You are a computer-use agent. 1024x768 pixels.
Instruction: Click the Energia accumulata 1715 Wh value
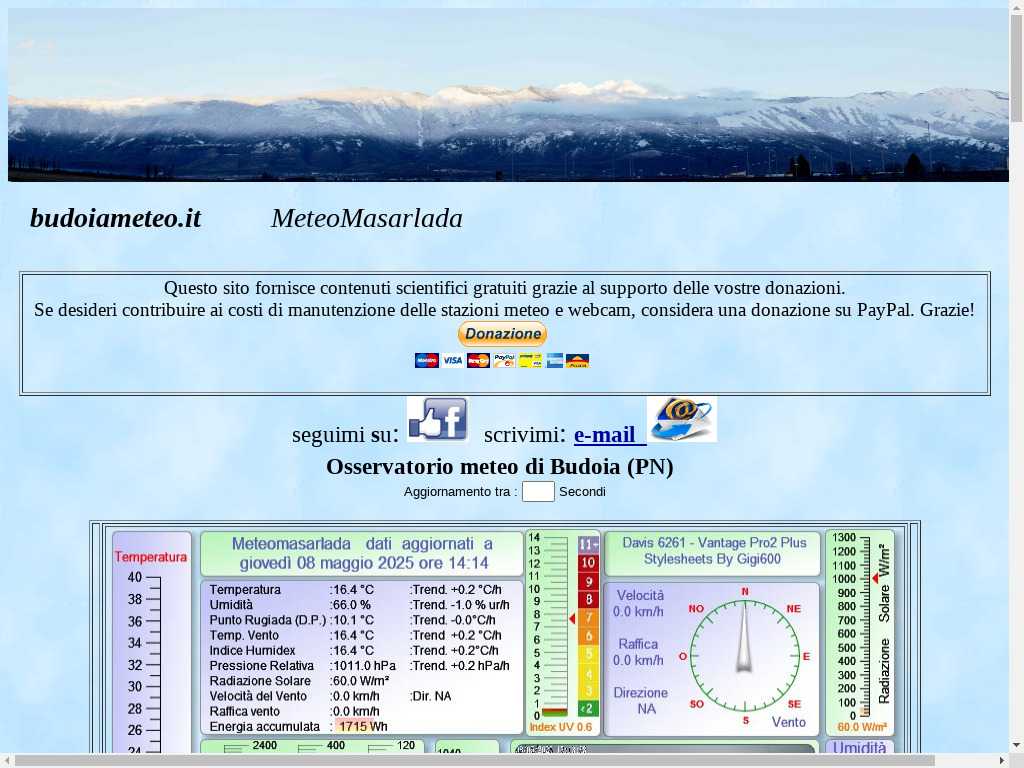point(363,726)
